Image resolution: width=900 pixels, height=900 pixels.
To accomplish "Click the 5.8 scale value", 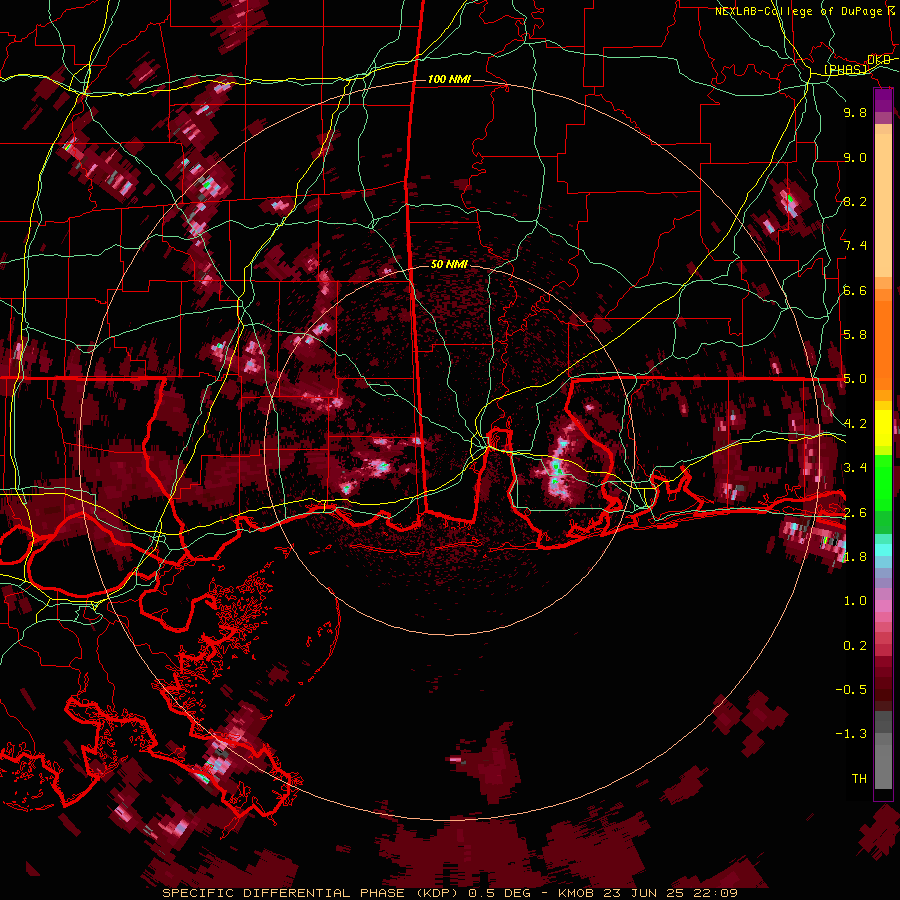I will click(855, 335).
